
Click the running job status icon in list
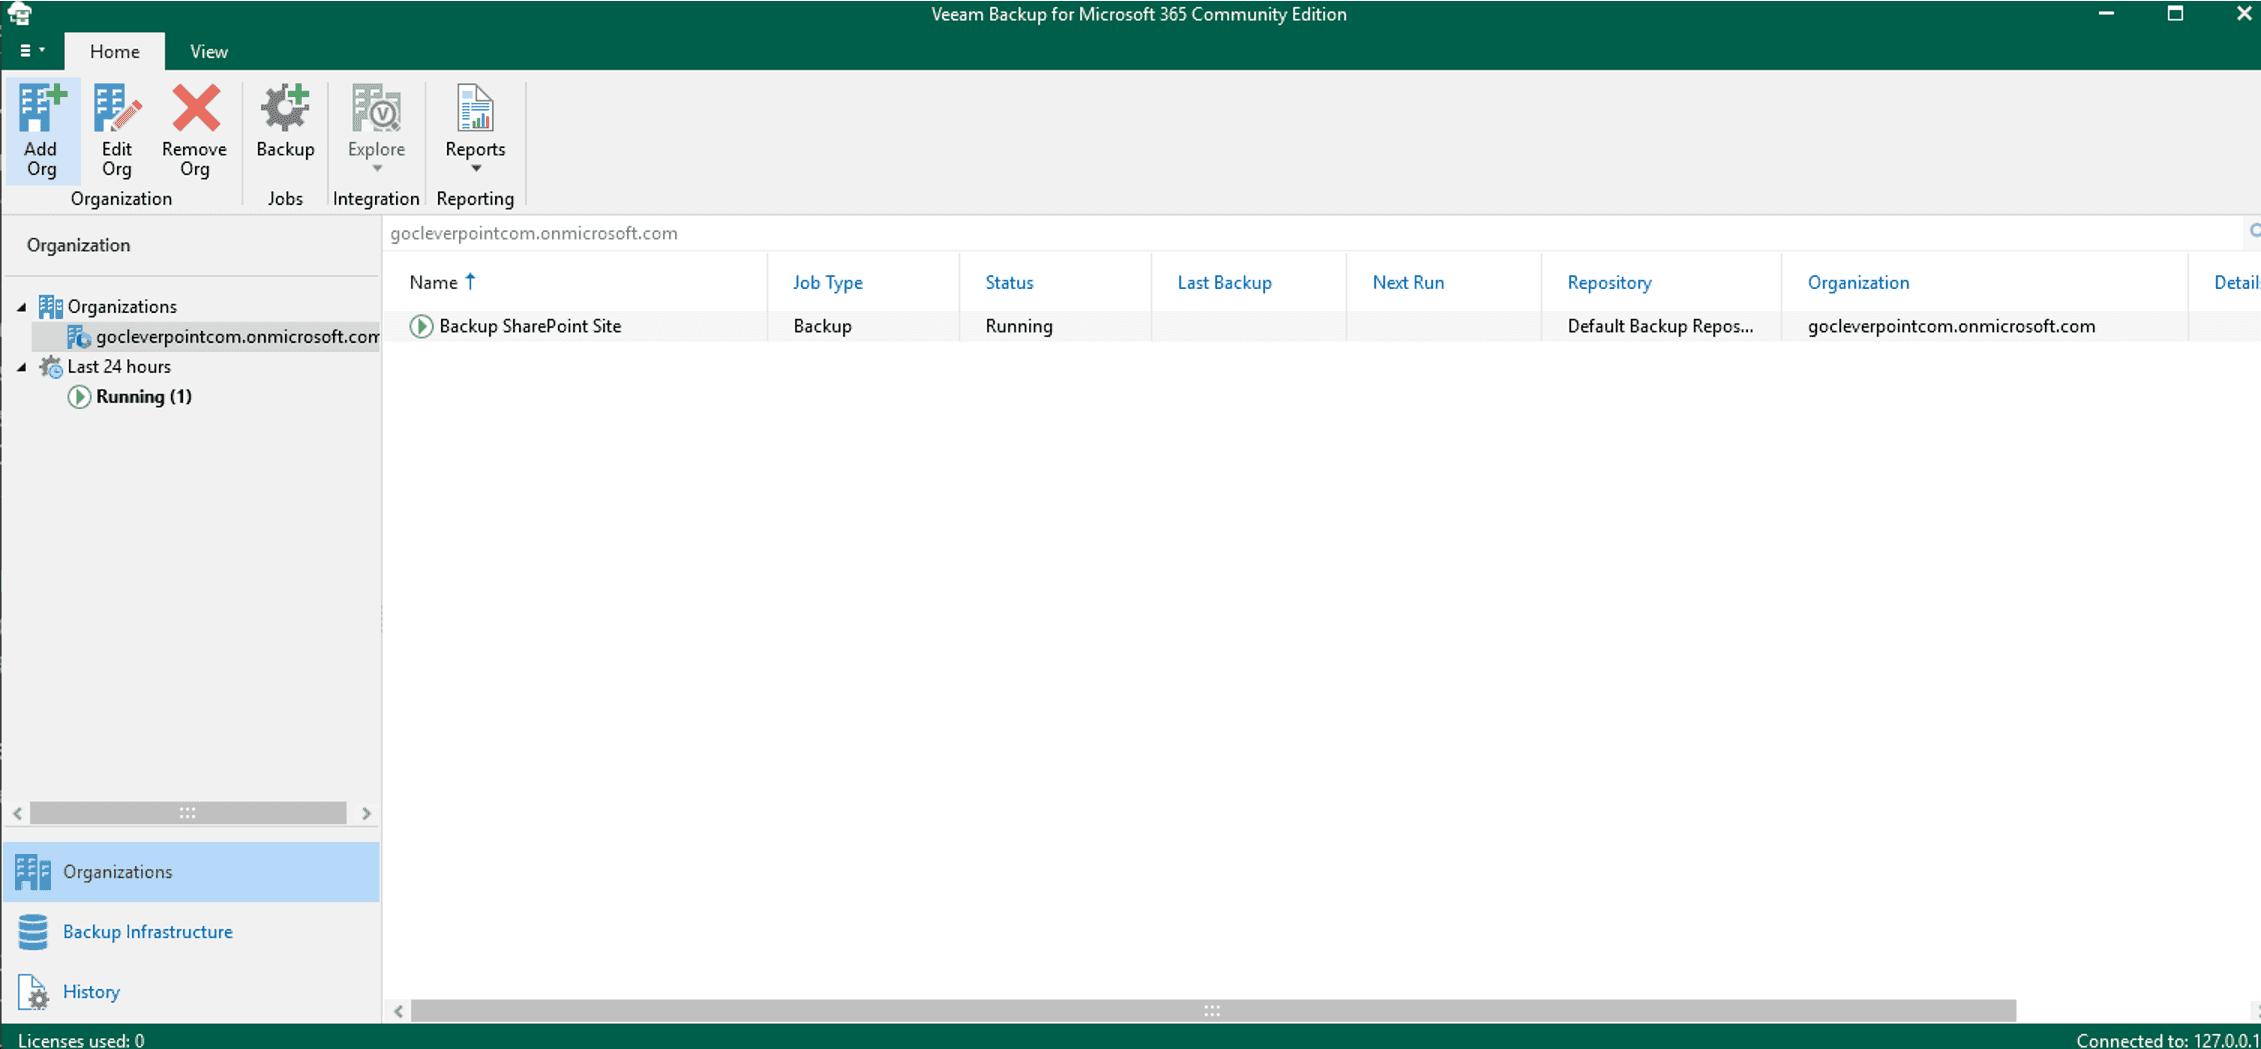(421, 326)
